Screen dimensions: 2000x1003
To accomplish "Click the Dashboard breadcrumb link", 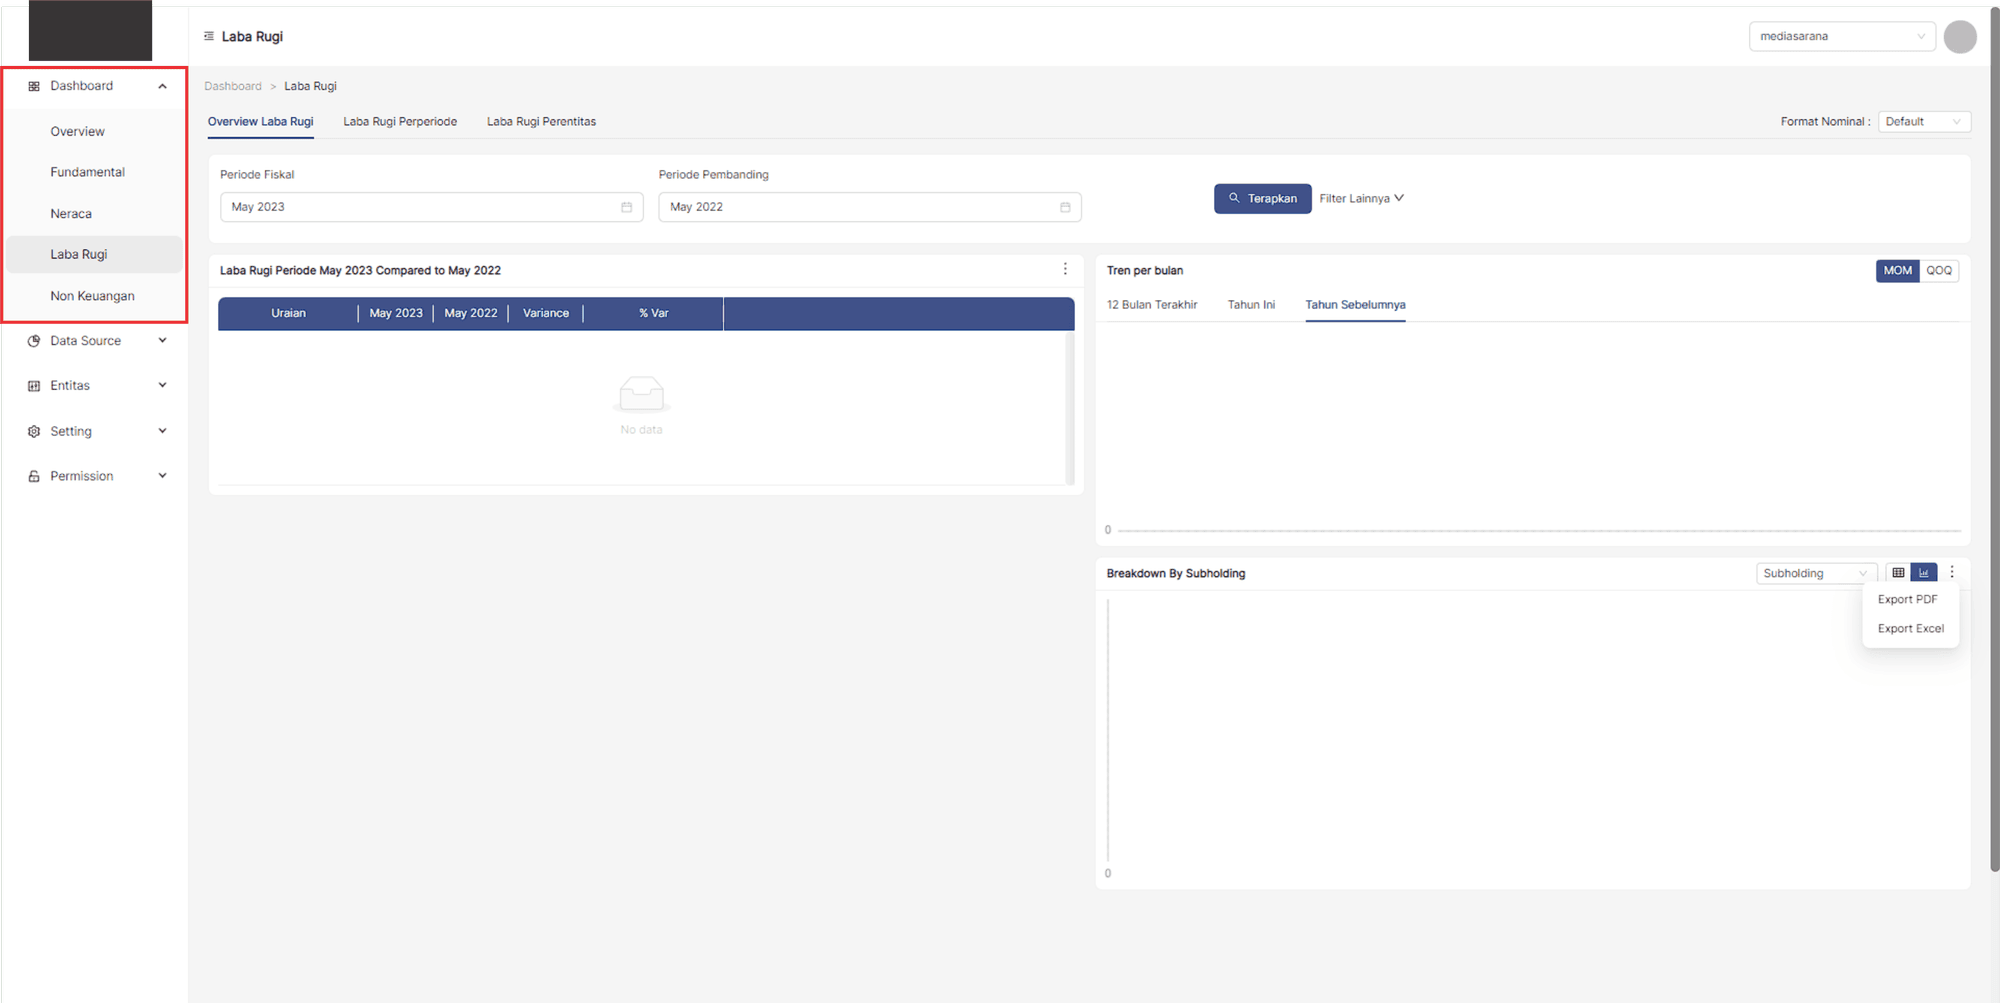I will pyautogui.click(x=233, y=86).
